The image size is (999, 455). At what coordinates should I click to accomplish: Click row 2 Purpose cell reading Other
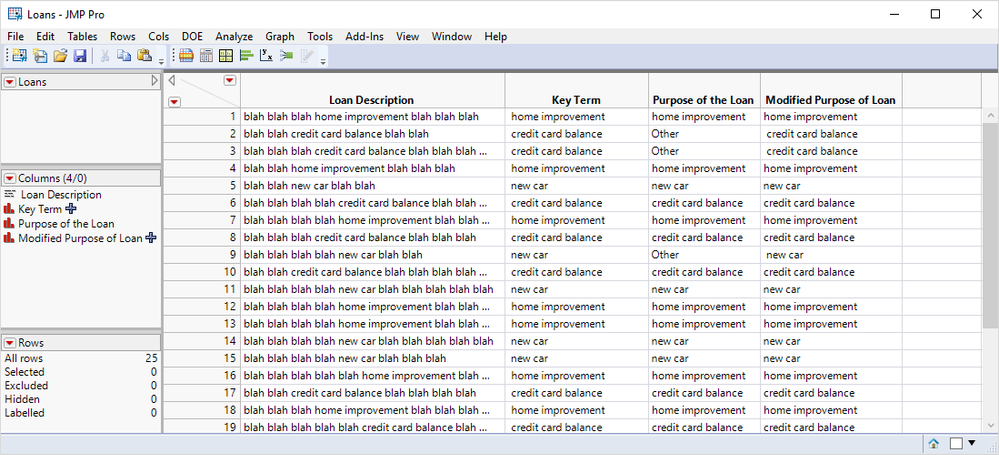(704, 134)
